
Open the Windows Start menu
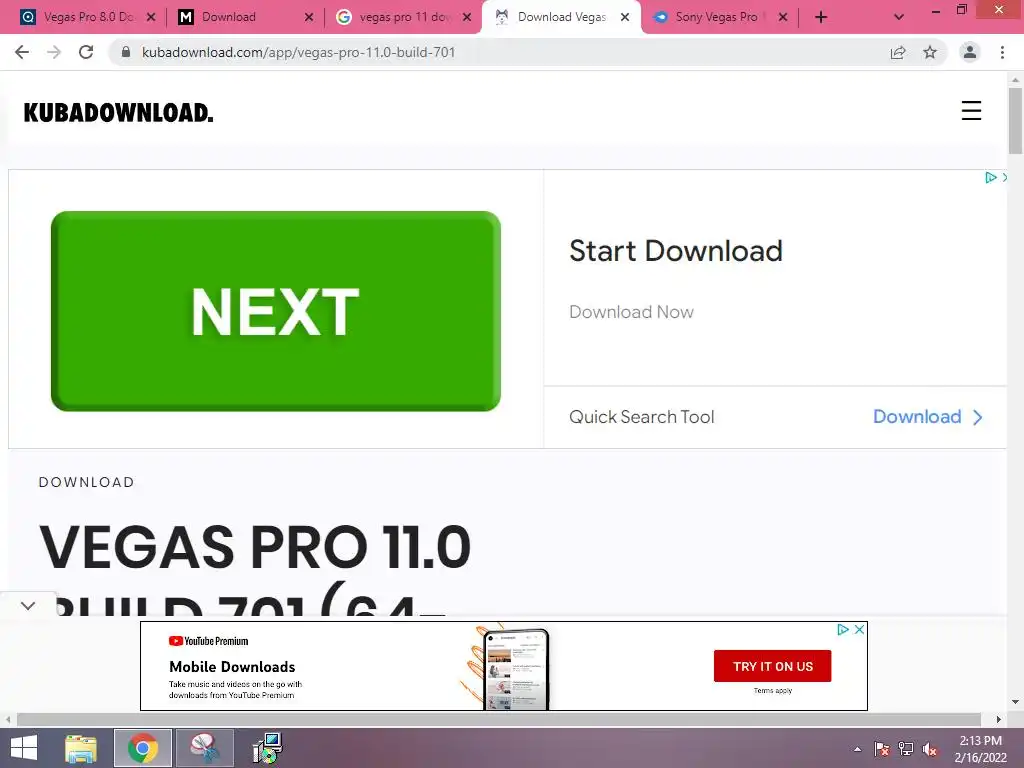[24, 748]
